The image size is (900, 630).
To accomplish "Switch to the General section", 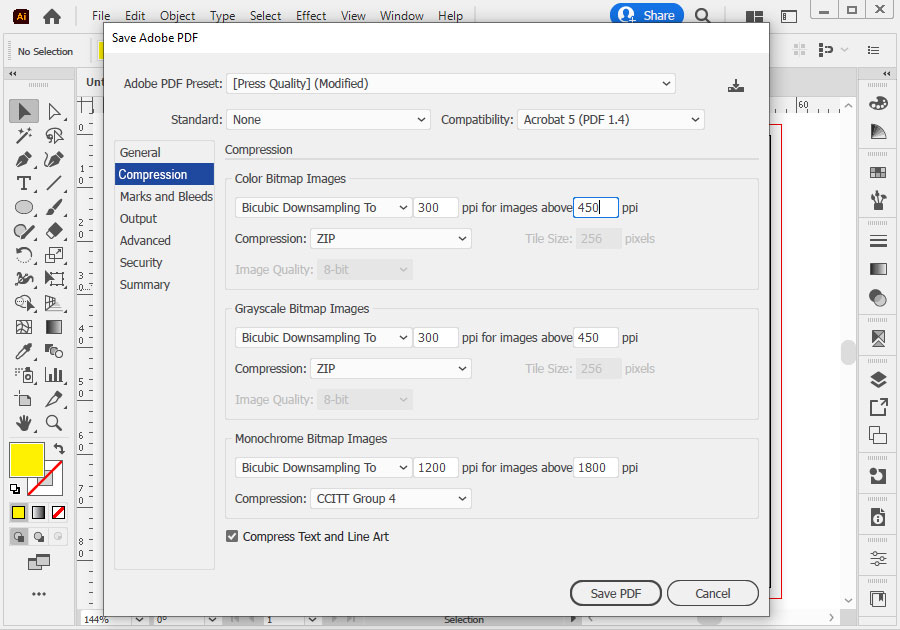I will pyautogui.click(x=164, y=153).
